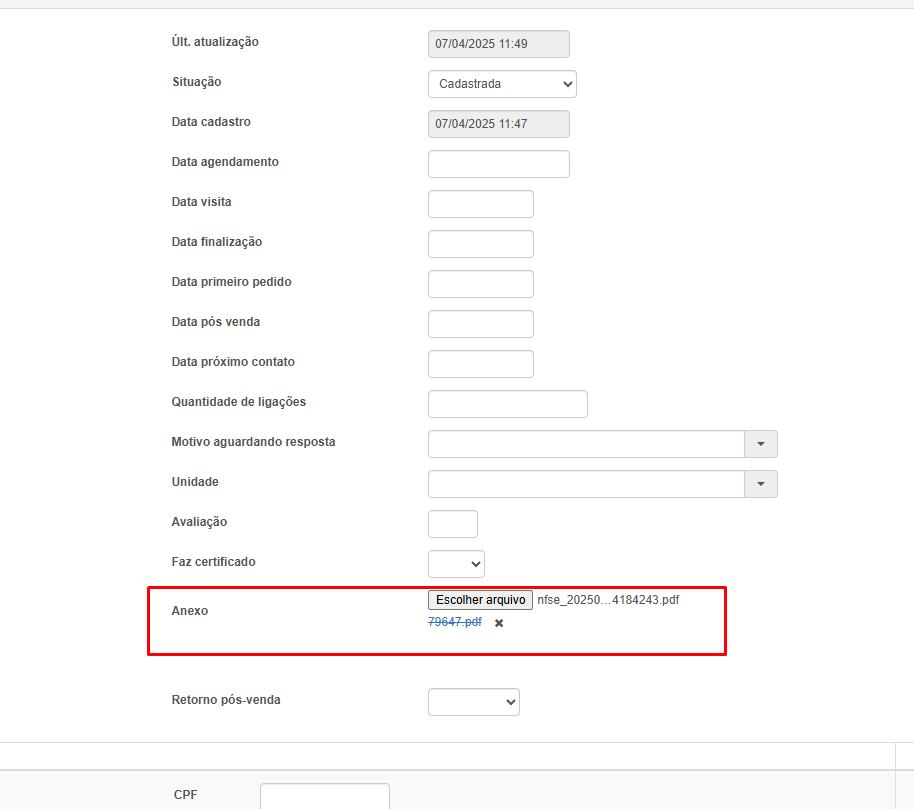Image resolution: width=914 pixels, height=809 pixels.
Task: Click the Data visita input field
Action: 480,204
